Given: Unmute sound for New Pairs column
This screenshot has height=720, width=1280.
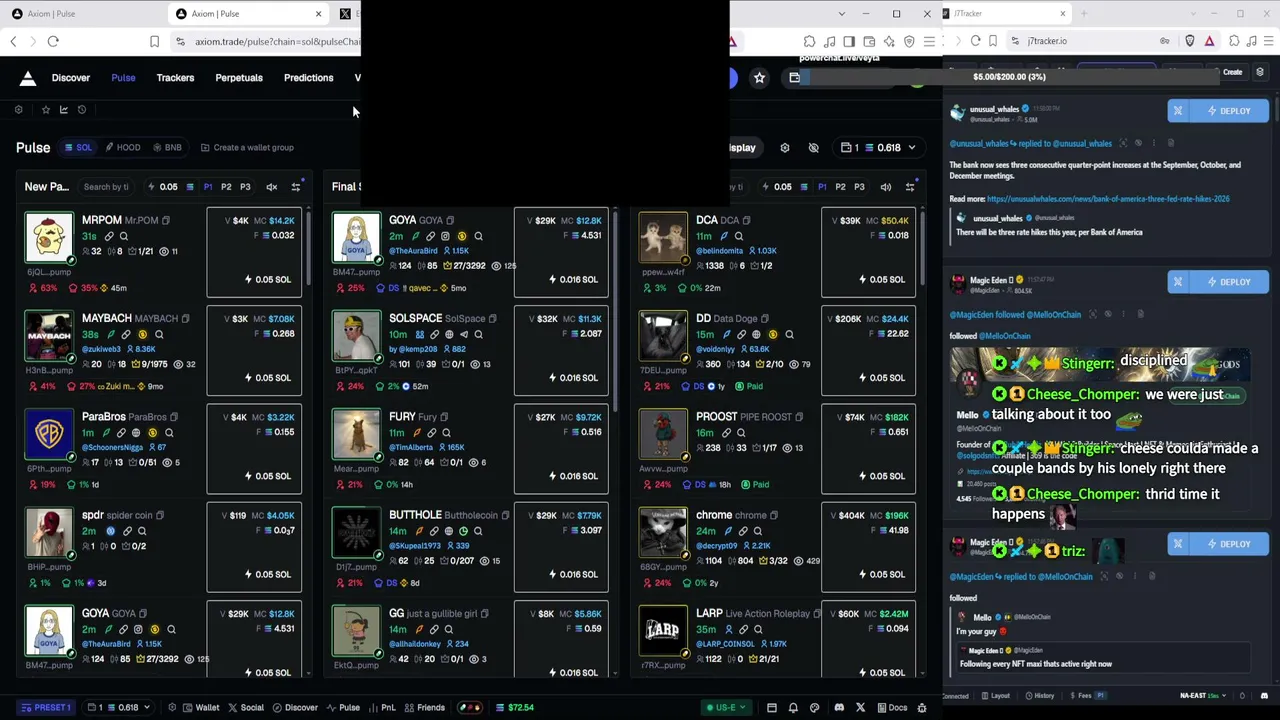Looking at the screenshot, I should [271, 187].
